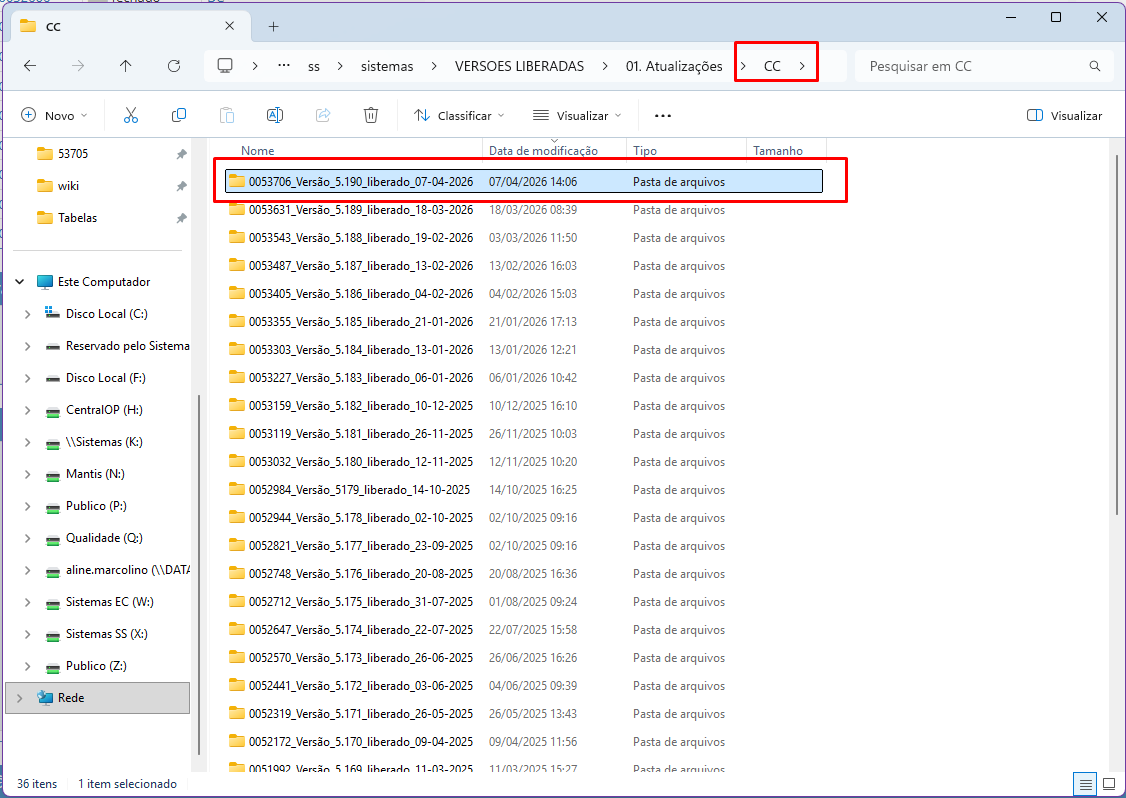Select folder 0053631_Versão_5.189_liberado_18-03-2026
The width and height of the screenshot is (1126, 798).
(x=360, y=210)
